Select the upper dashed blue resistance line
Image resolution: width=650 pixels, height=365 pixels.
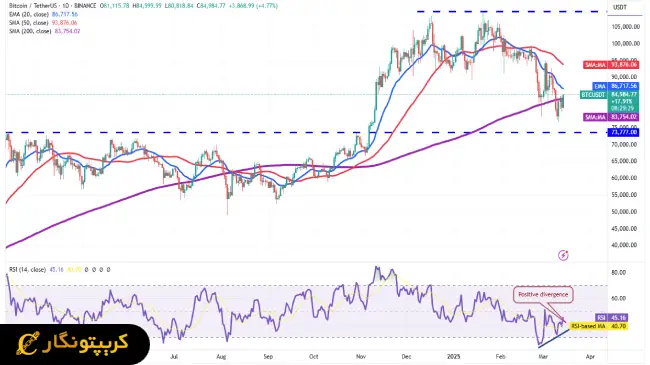pyautogui.click(x=512, y=12)
